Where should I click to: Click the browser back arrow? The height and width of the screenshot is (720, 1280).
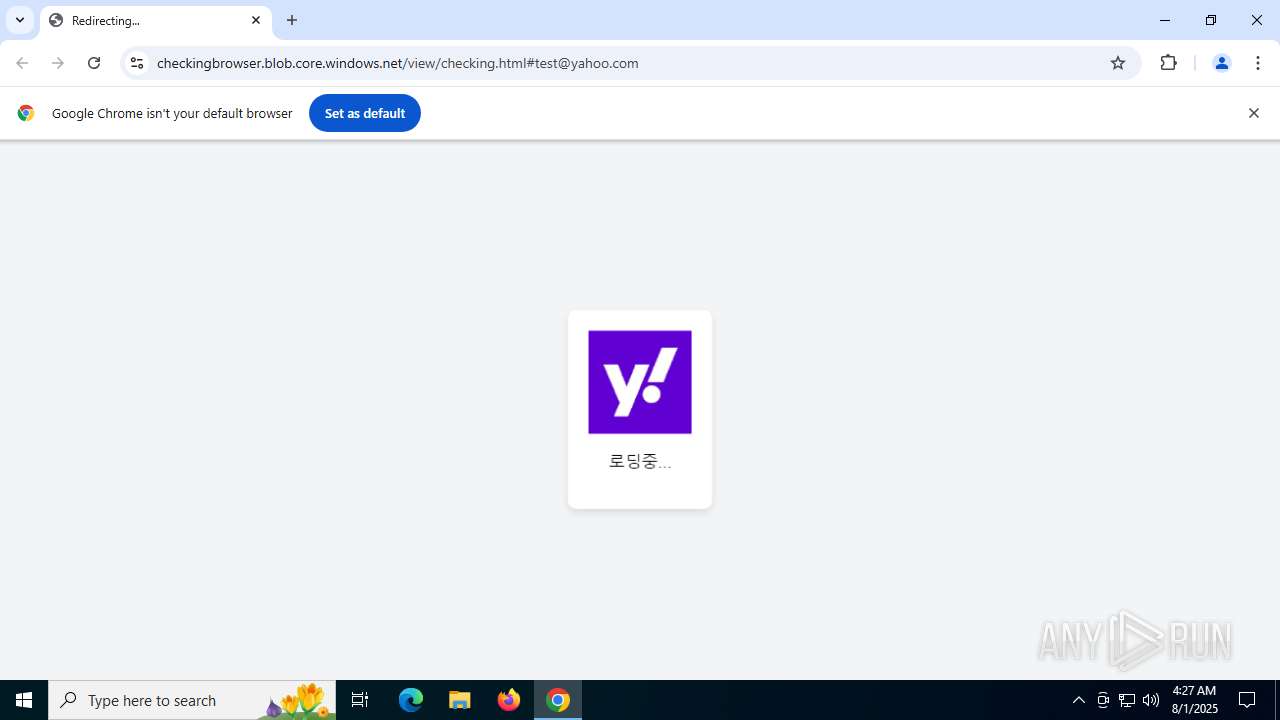click(x=22, y=63)
